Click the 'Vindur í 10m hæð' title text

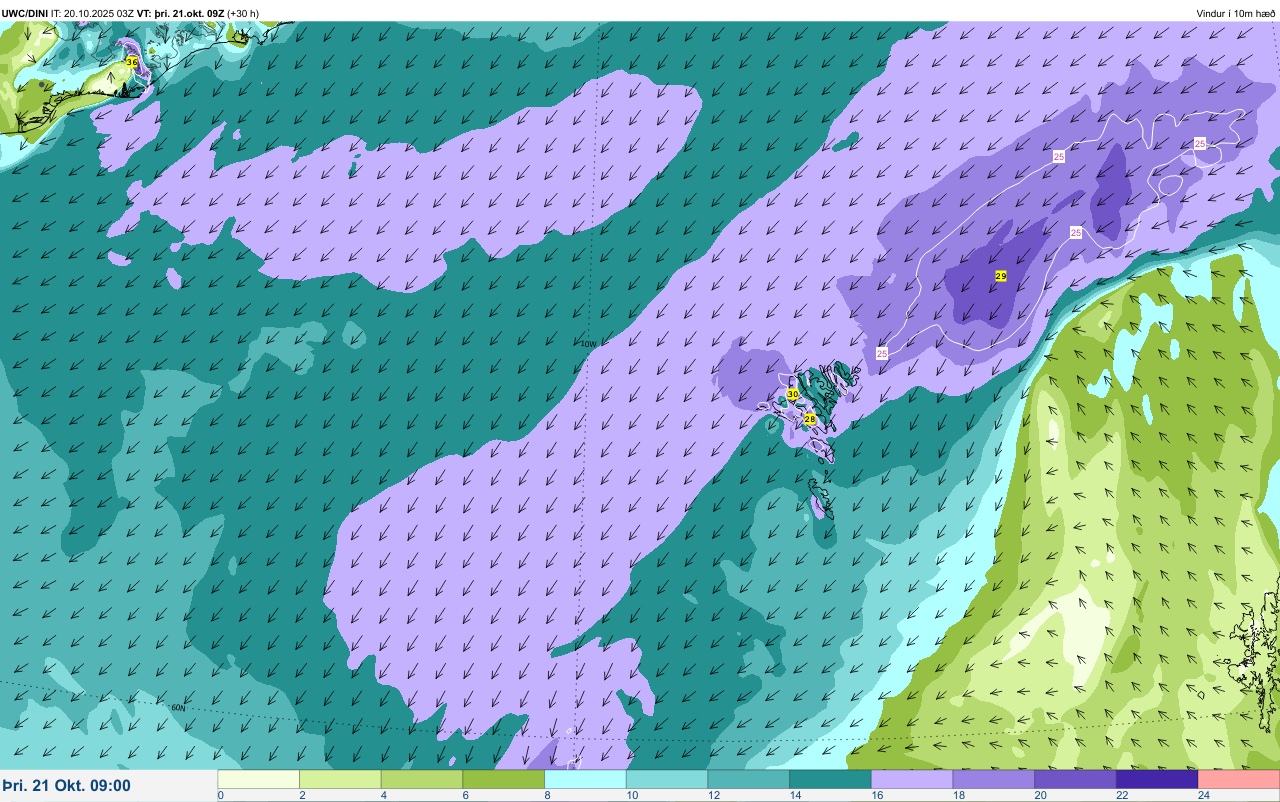coord(1235,13)
